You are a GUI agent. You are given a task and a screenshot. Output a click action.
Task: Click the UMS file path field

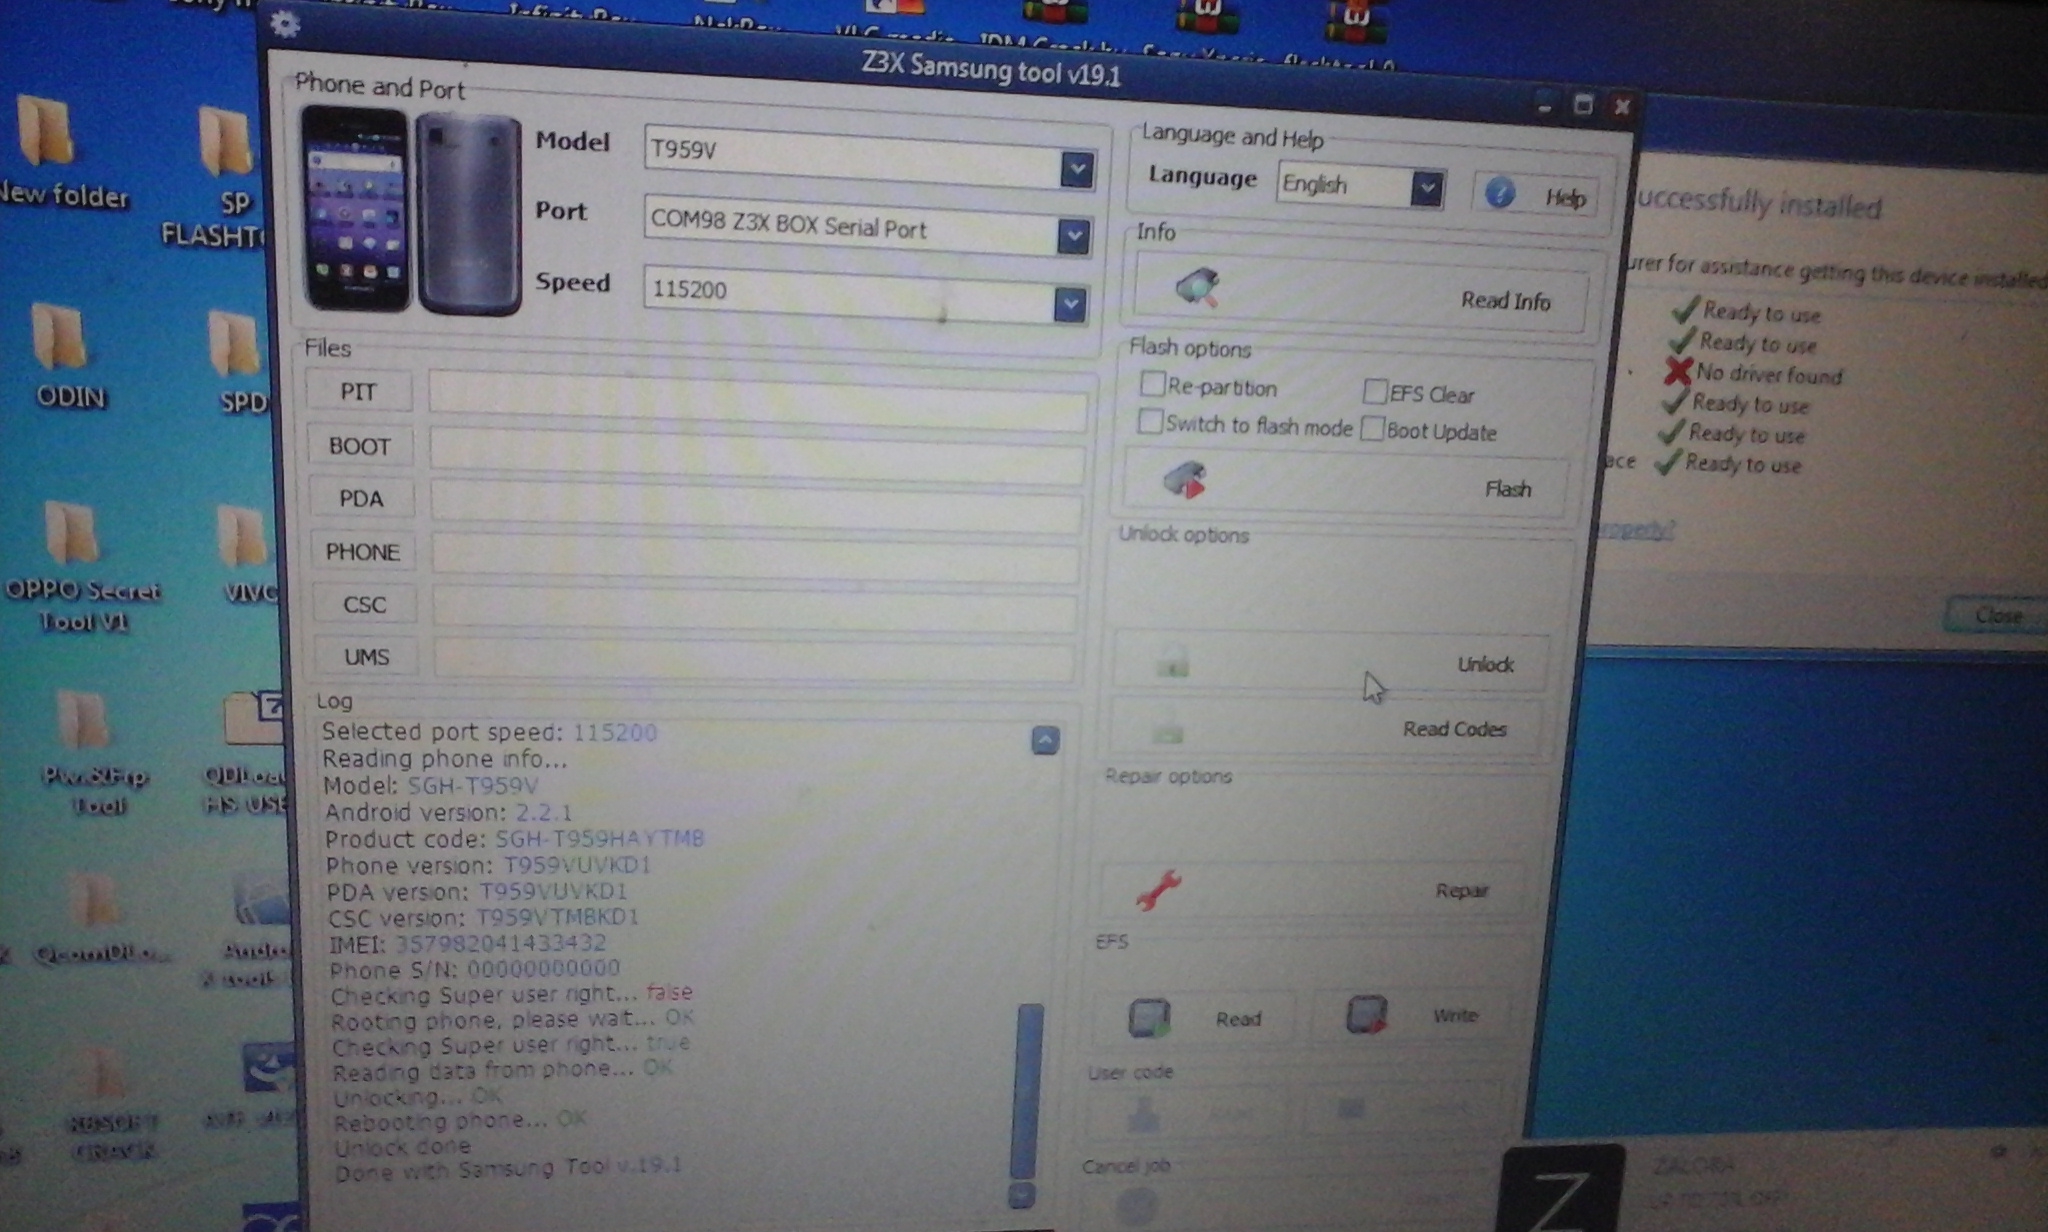click(754, 660)
